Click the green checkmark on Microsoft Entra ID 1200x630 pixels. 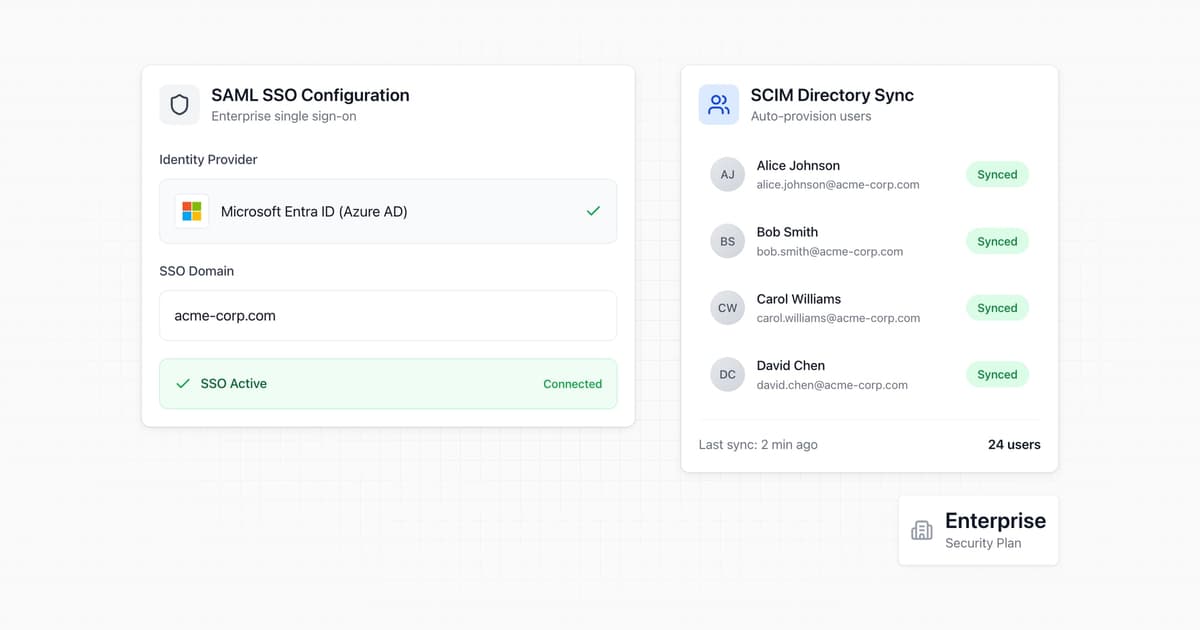coord(593,211)
